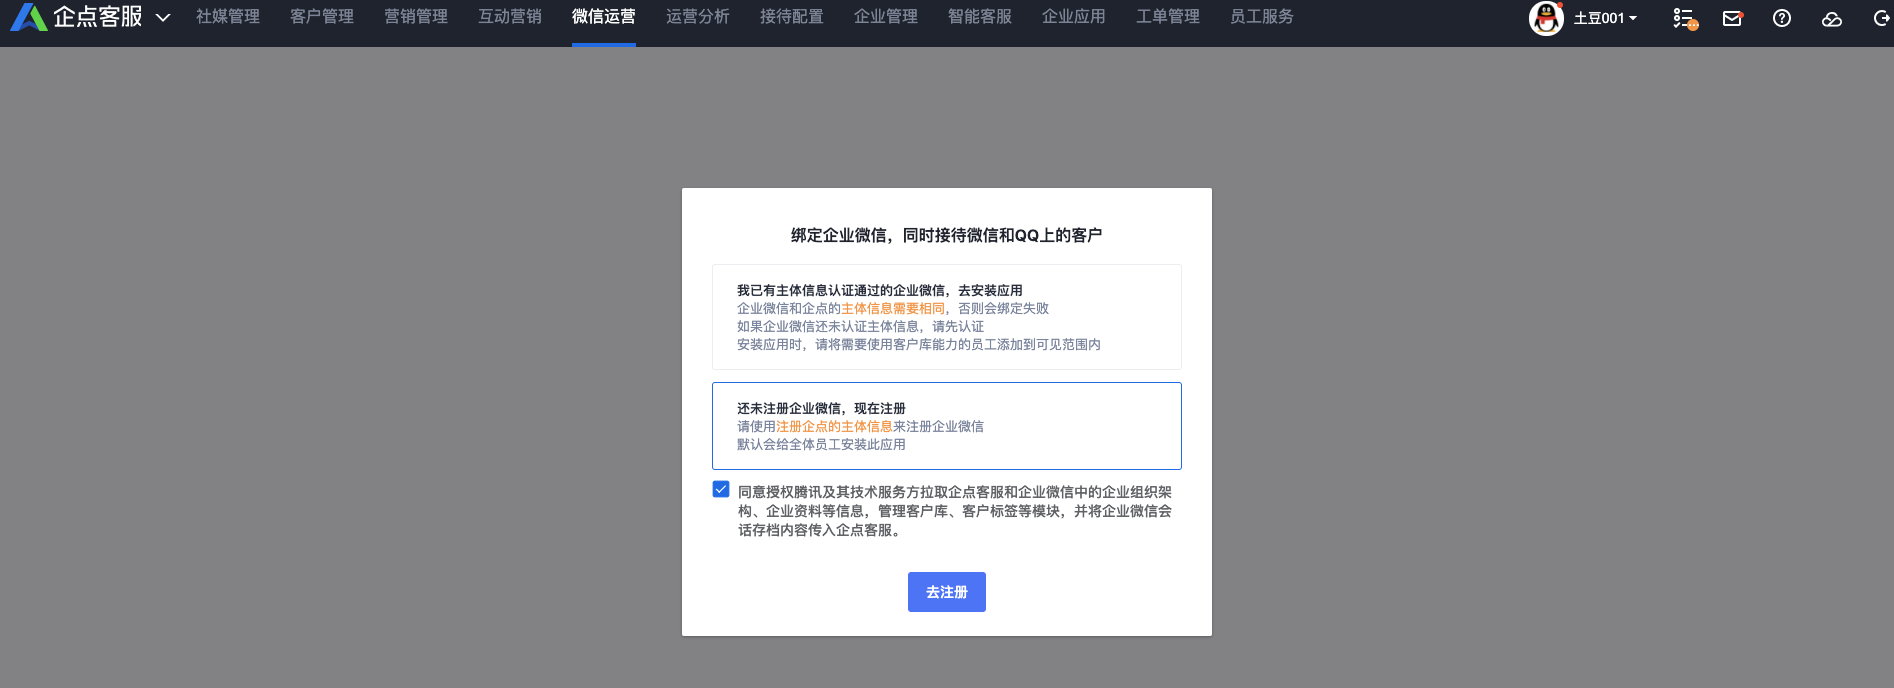The image size is (1894, 688).
Task: Click the line 安装应用时，请将需要使用客户库能力的员工添加到可见范围内
Action: coord(919,344)
